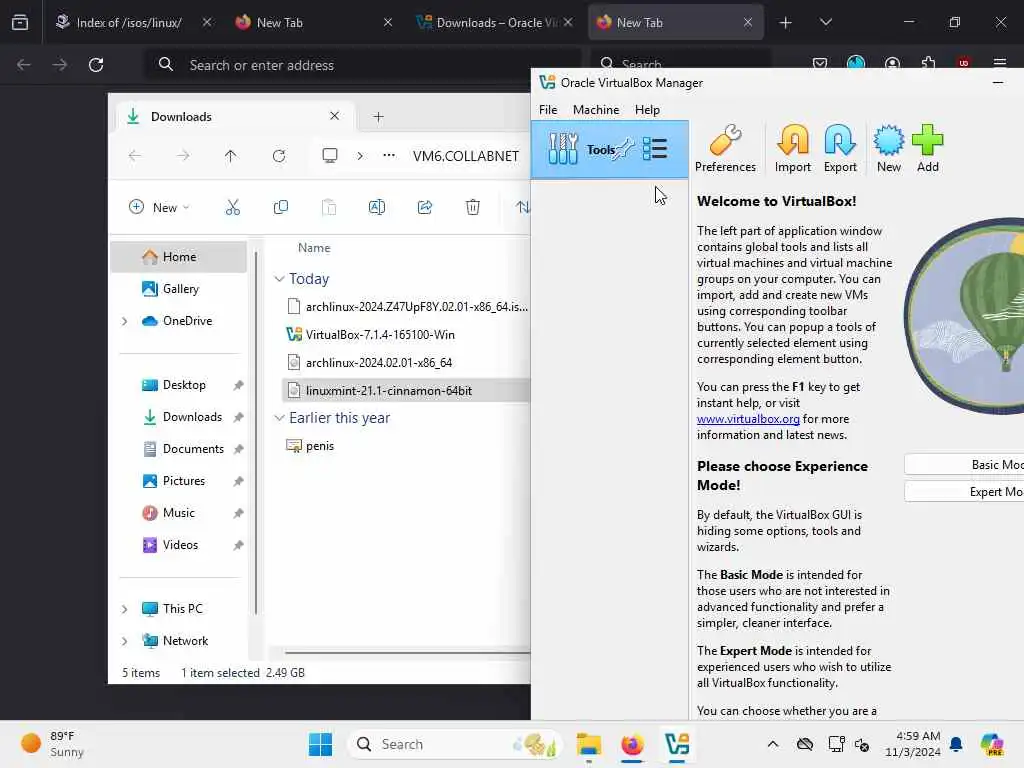Expand This PC in navigation pane
The width and height of the screenshot is (1024, 768).
click(125, 609)
